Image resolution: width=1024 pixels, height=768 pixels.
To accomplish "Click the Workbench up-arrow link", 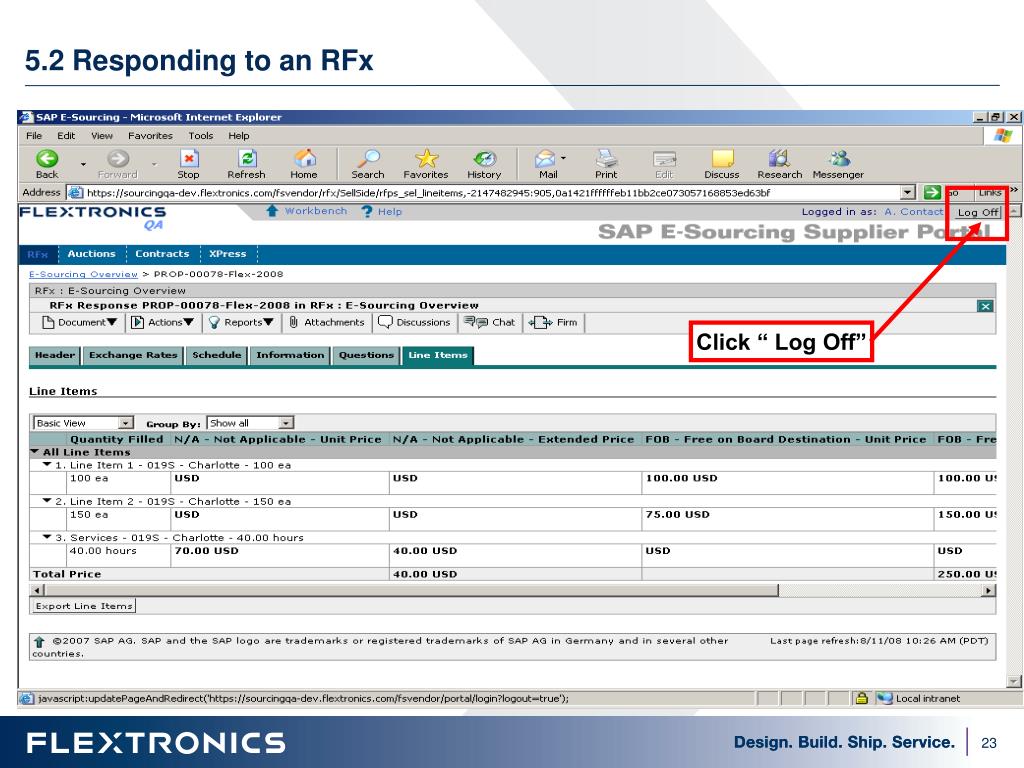I will coord(307,211).
